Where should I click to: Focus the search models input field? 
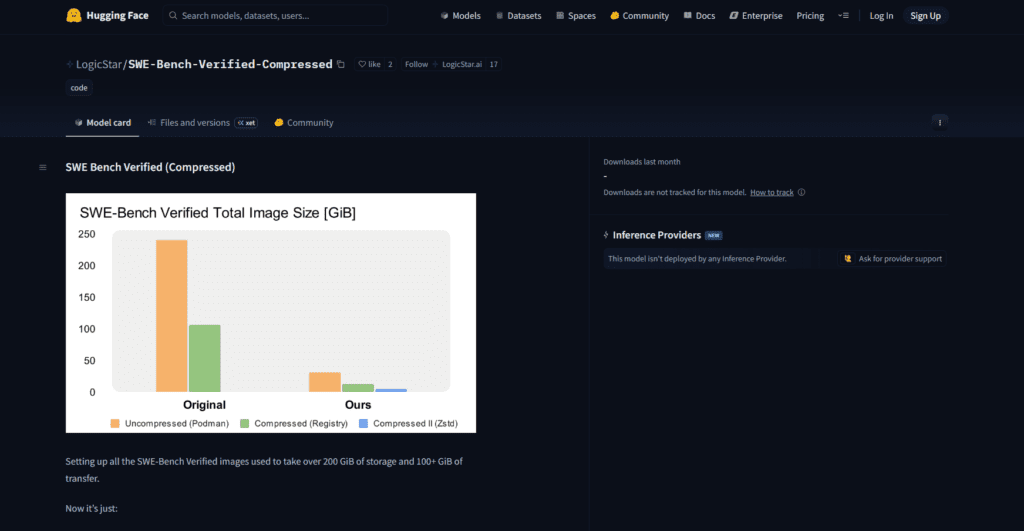[x=276, y=16]
